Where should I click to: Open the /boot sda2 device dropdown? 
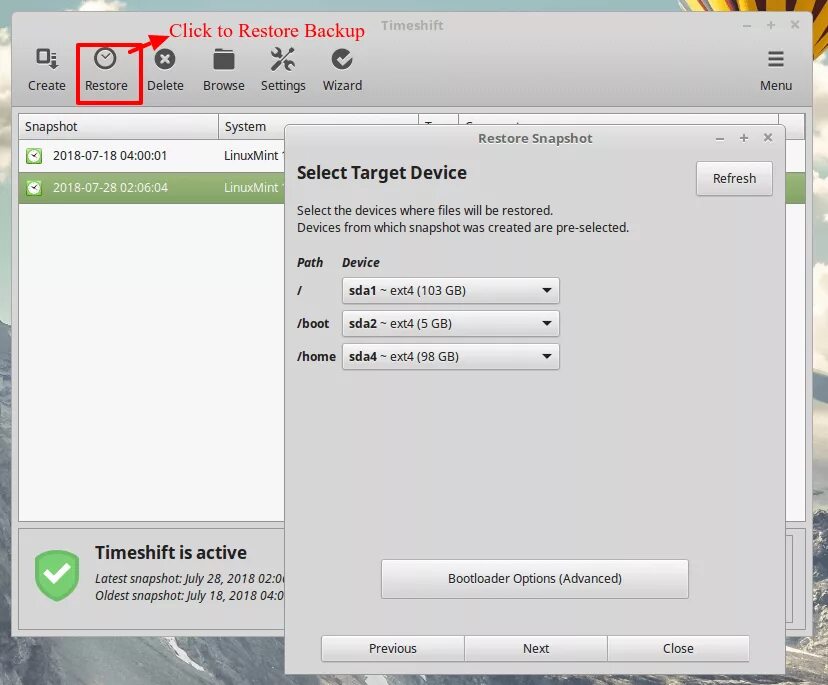(450, 323)
